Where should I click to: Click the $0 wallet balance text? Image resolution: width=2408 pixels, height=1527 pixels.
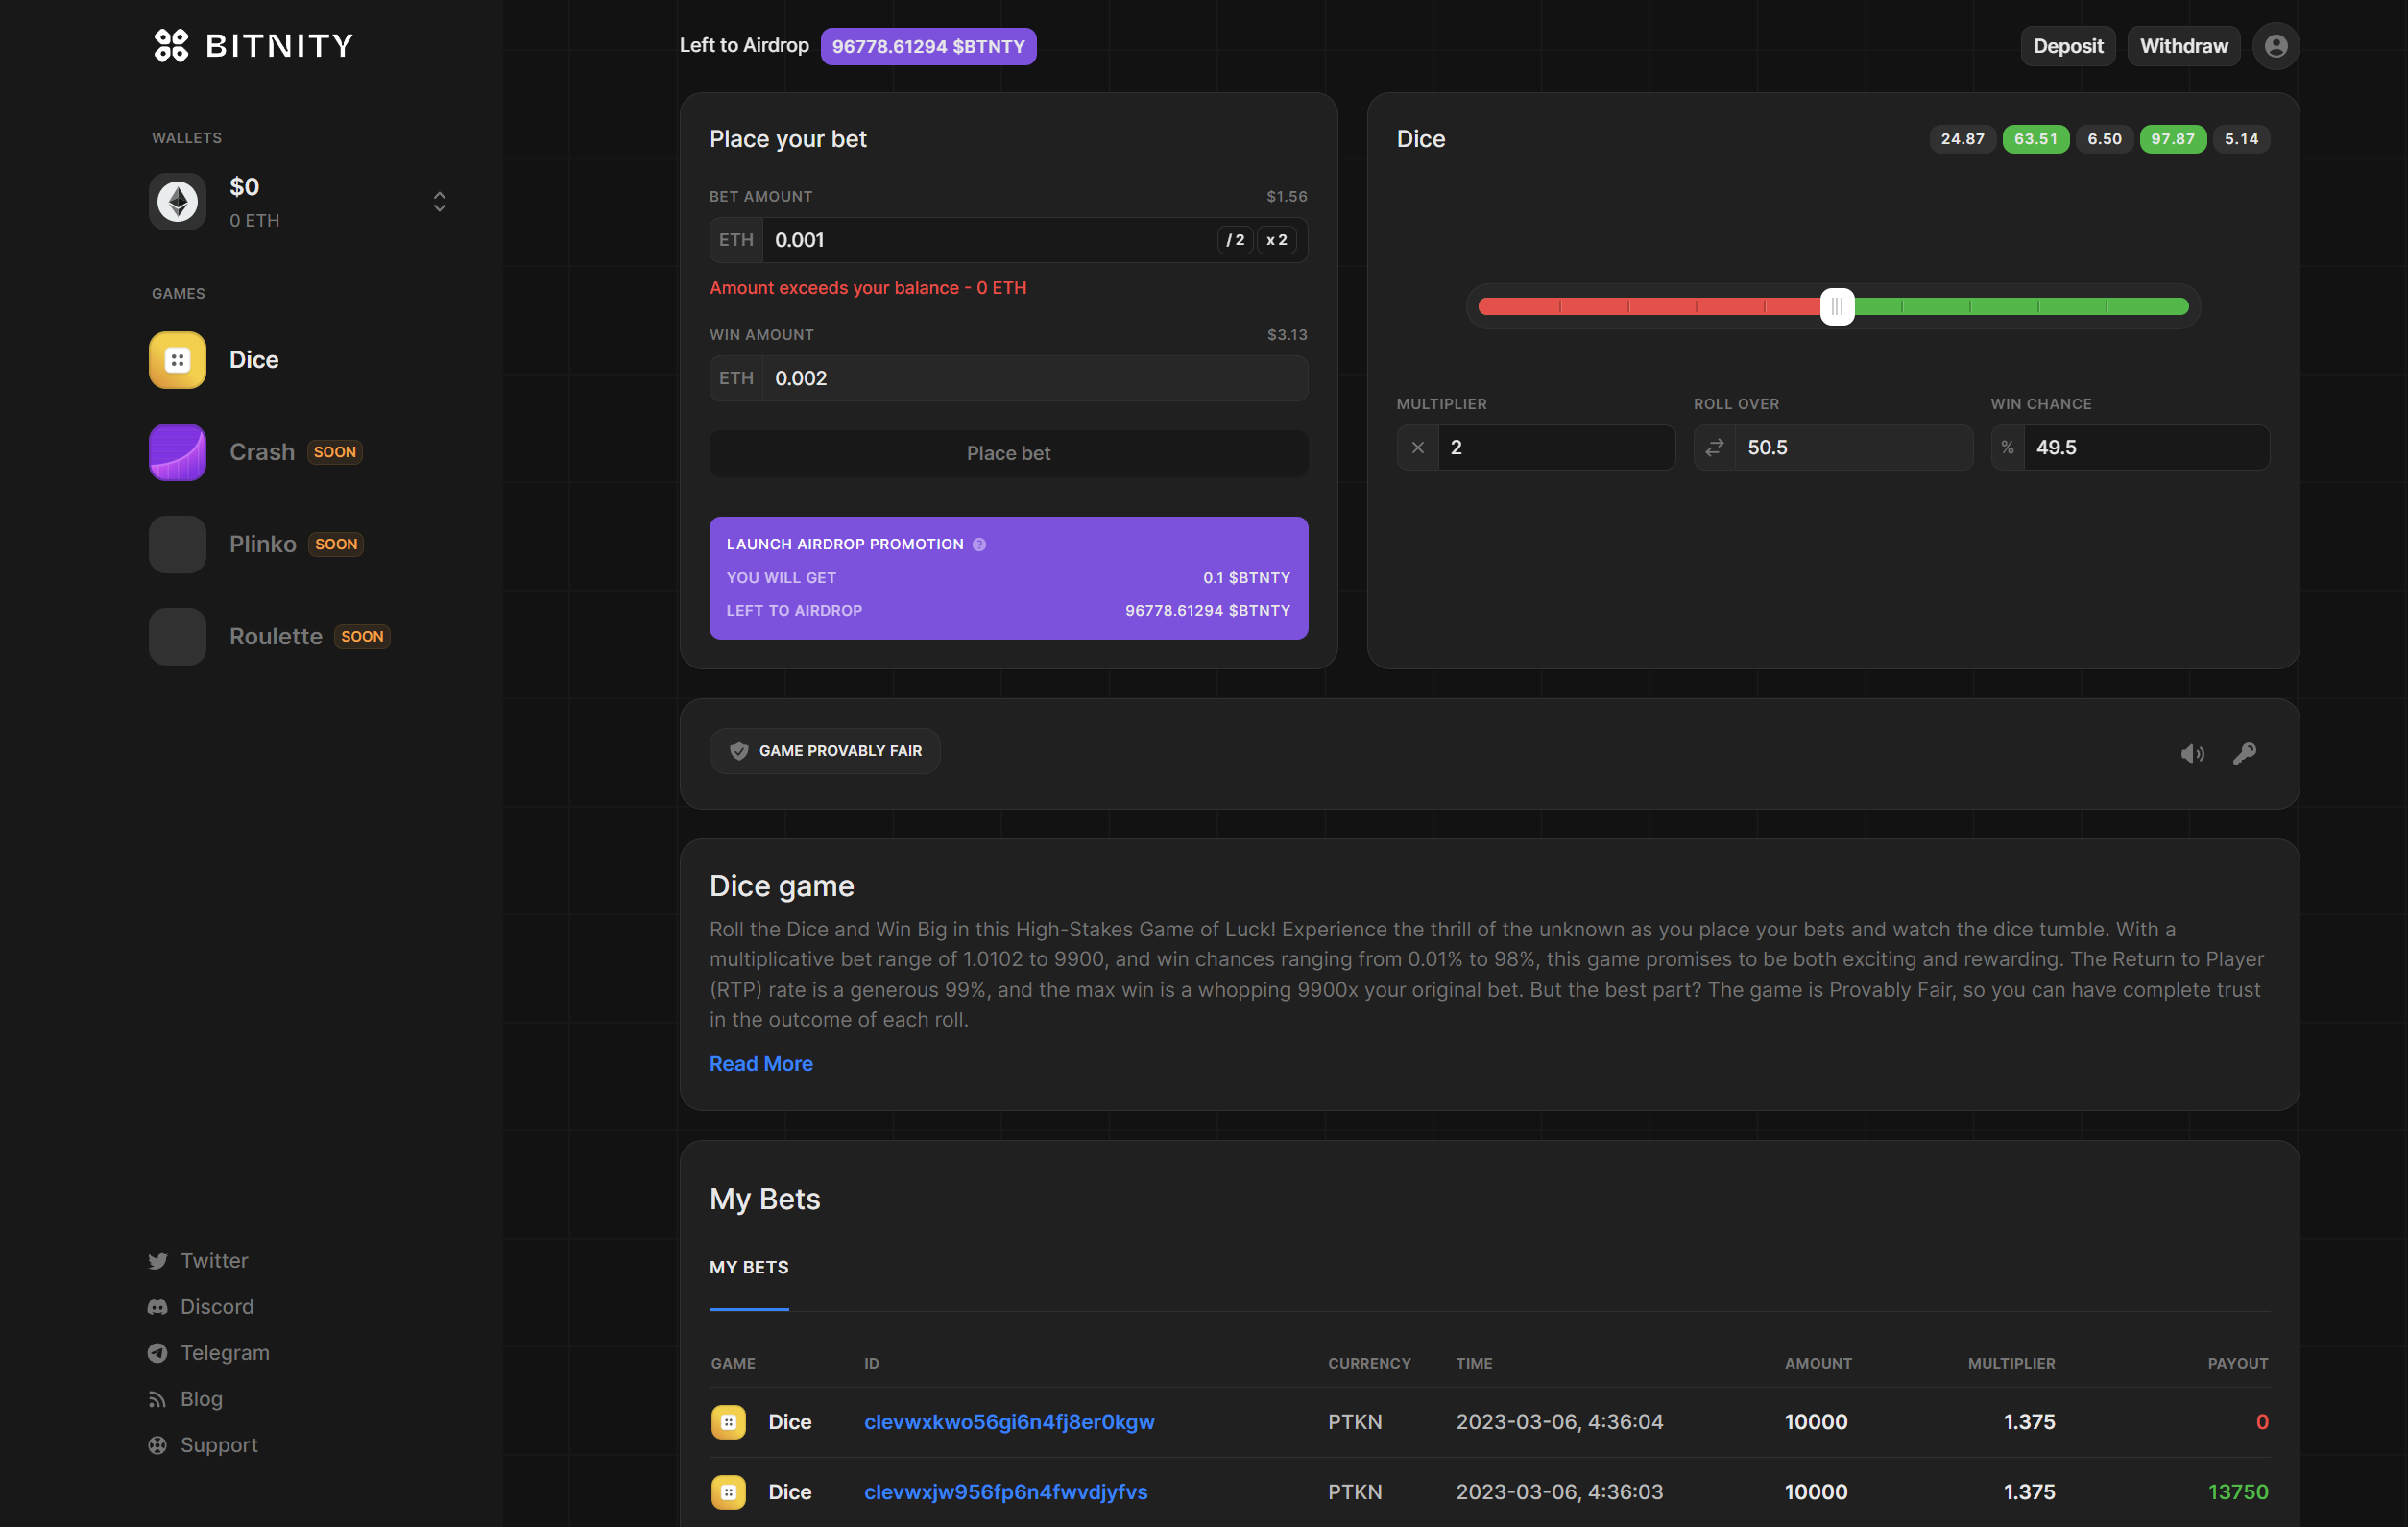tap(244, 187)
